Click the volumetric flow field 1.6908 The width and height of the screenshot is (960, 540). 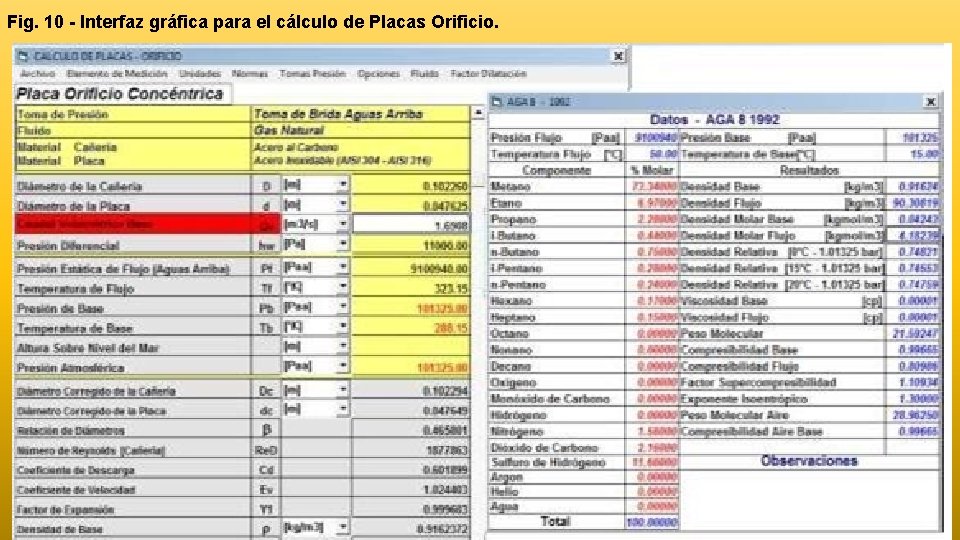tap(411, 225)
